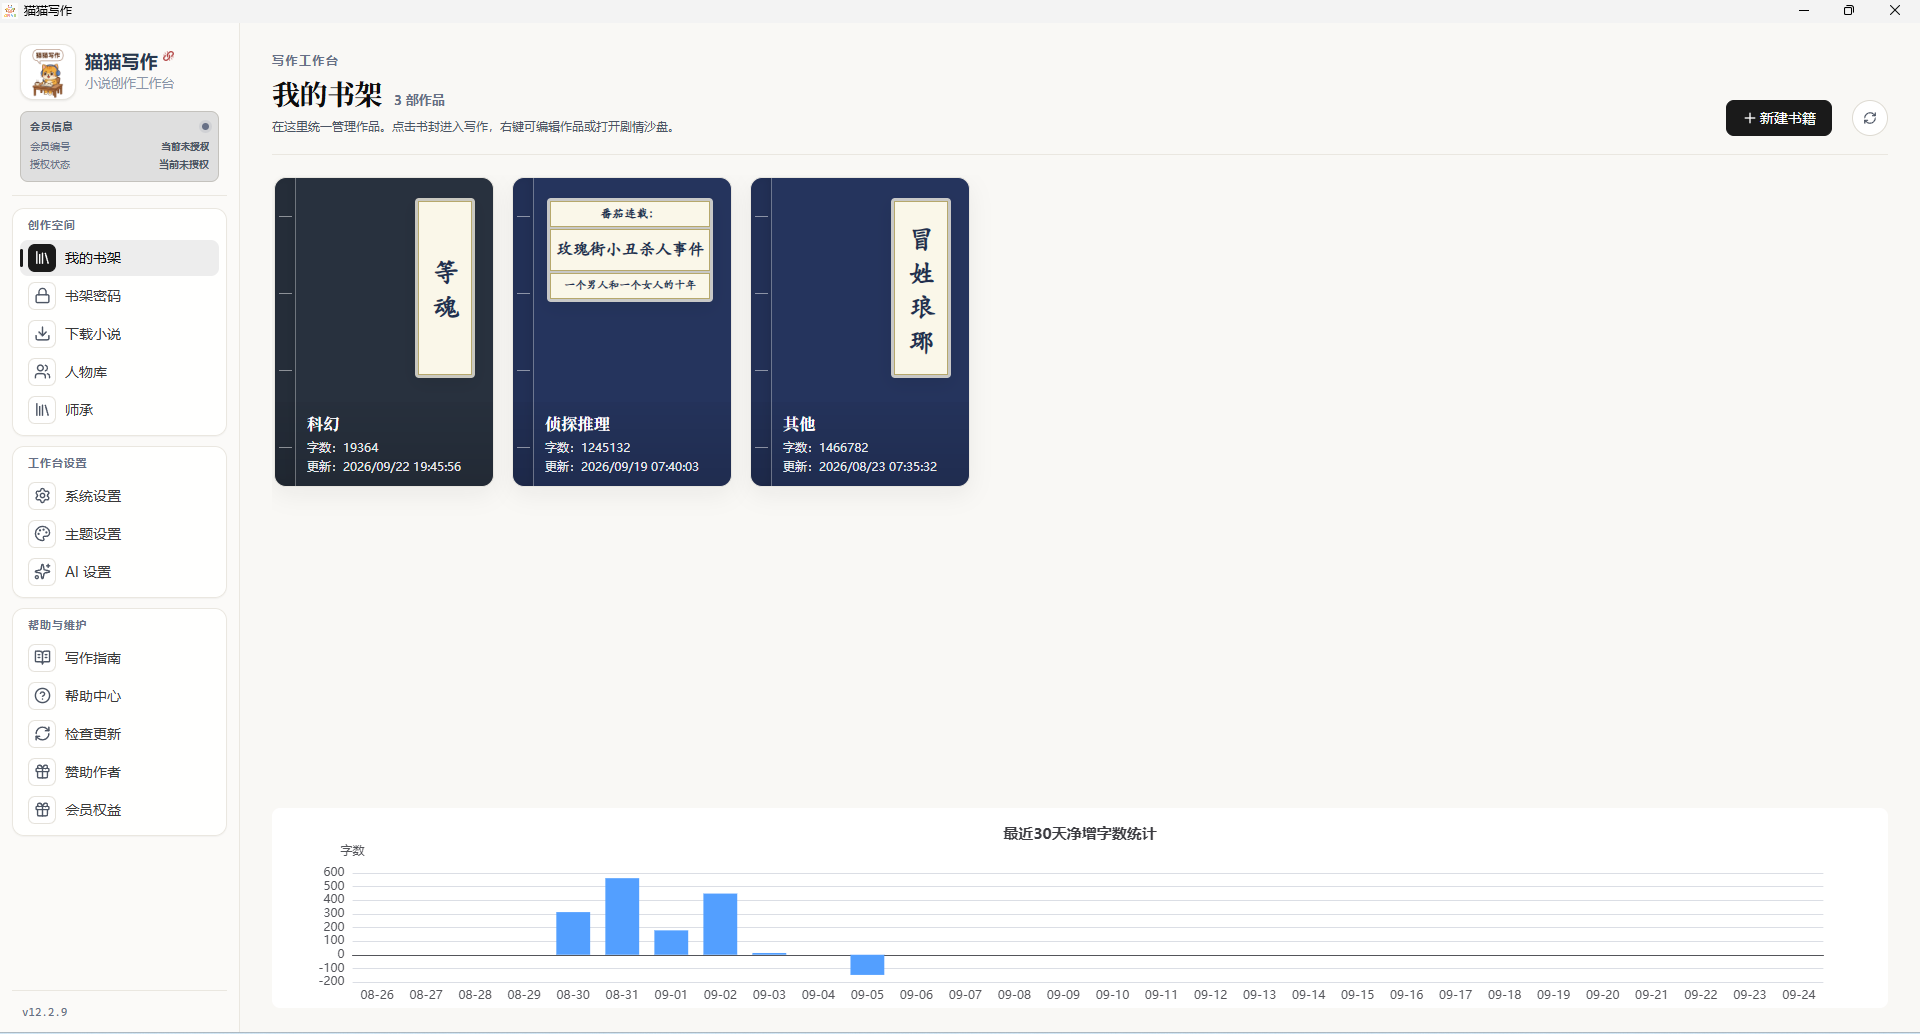Click the 会员权益 gift icon
Screen dimensions: 1920x1034
pyautogui.click(x=42, y=810)
